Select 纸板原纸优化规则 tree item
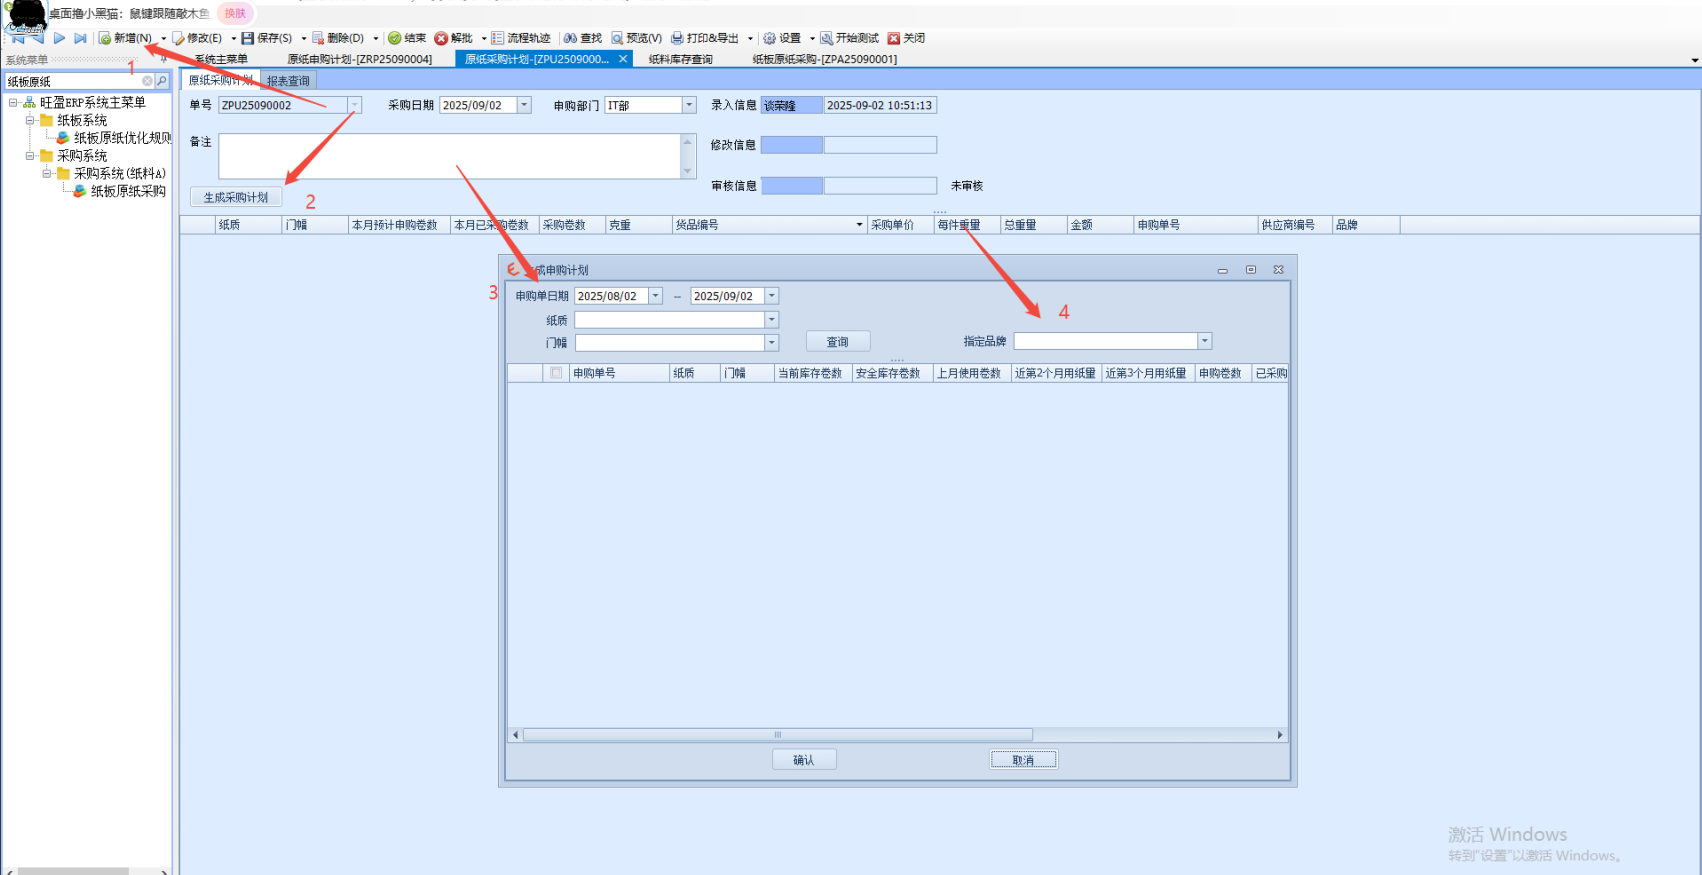Image resolution: width=1702 pixels, height=875 pixels. coord(122,138)
